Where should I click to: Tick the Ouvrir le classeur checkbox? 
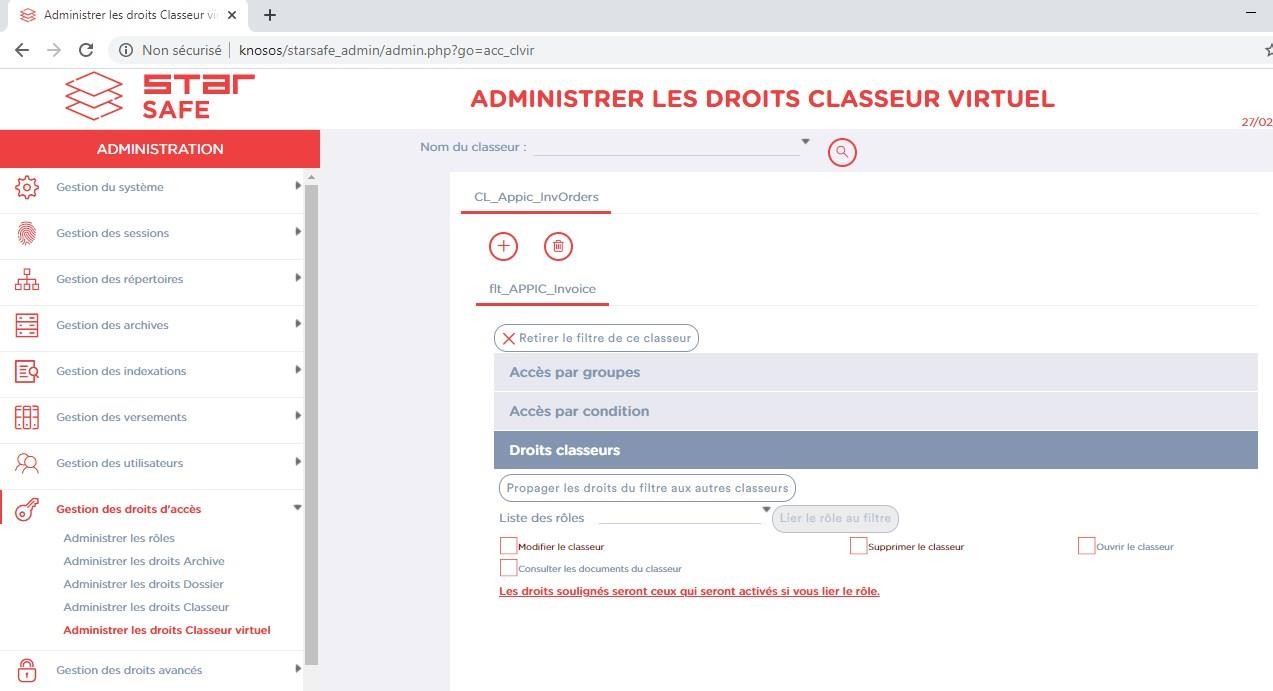coord(1086,546)
